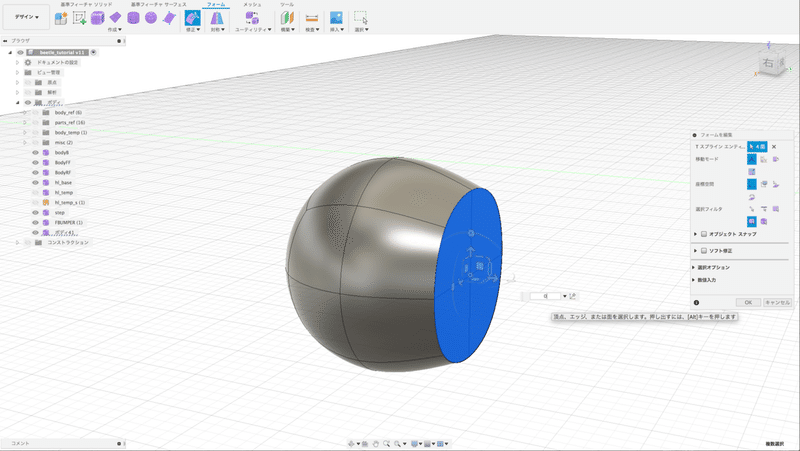This screenshot has height=451, width=800.
Task: Choose the local coordinate space icon
Action: 776,184
